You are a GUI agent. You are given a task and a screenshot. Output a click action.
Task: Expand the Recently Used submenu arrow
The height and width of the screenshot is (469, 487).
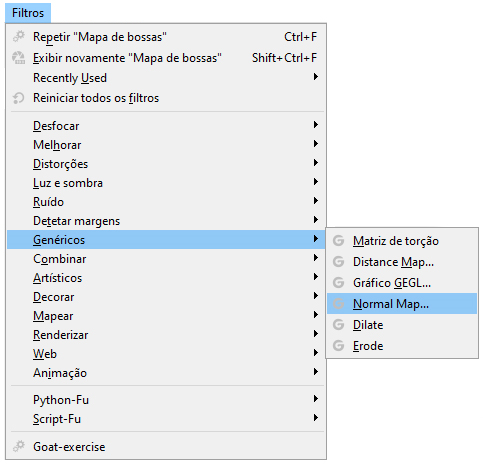tap(315, 77)
